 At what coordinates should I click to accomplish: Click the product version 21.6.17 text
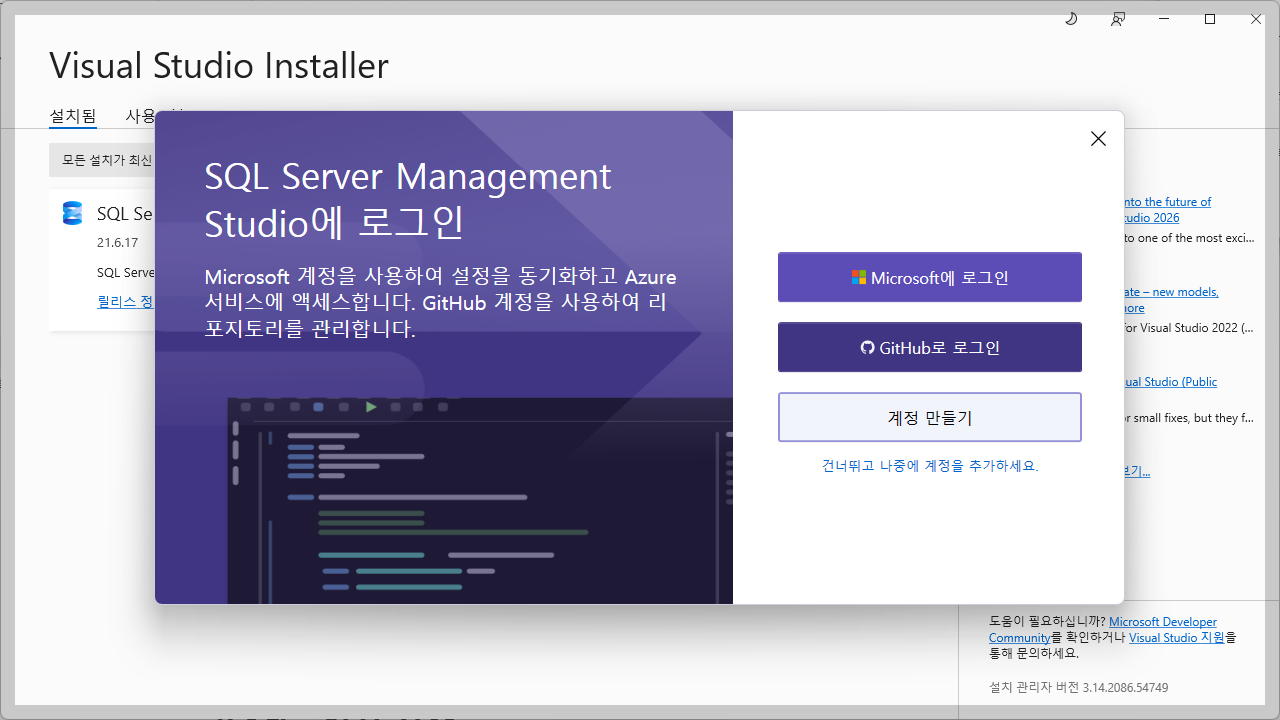(118, 242)
